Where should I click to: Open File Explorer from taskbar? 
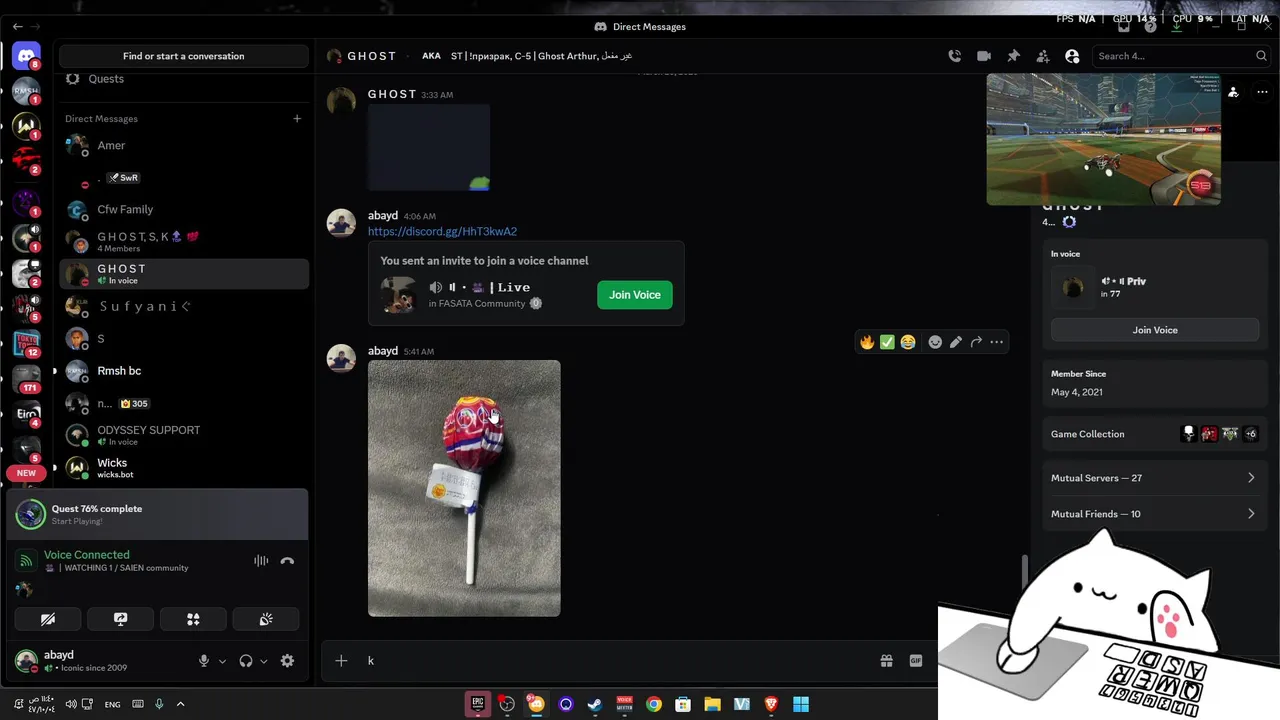[712, 704]
